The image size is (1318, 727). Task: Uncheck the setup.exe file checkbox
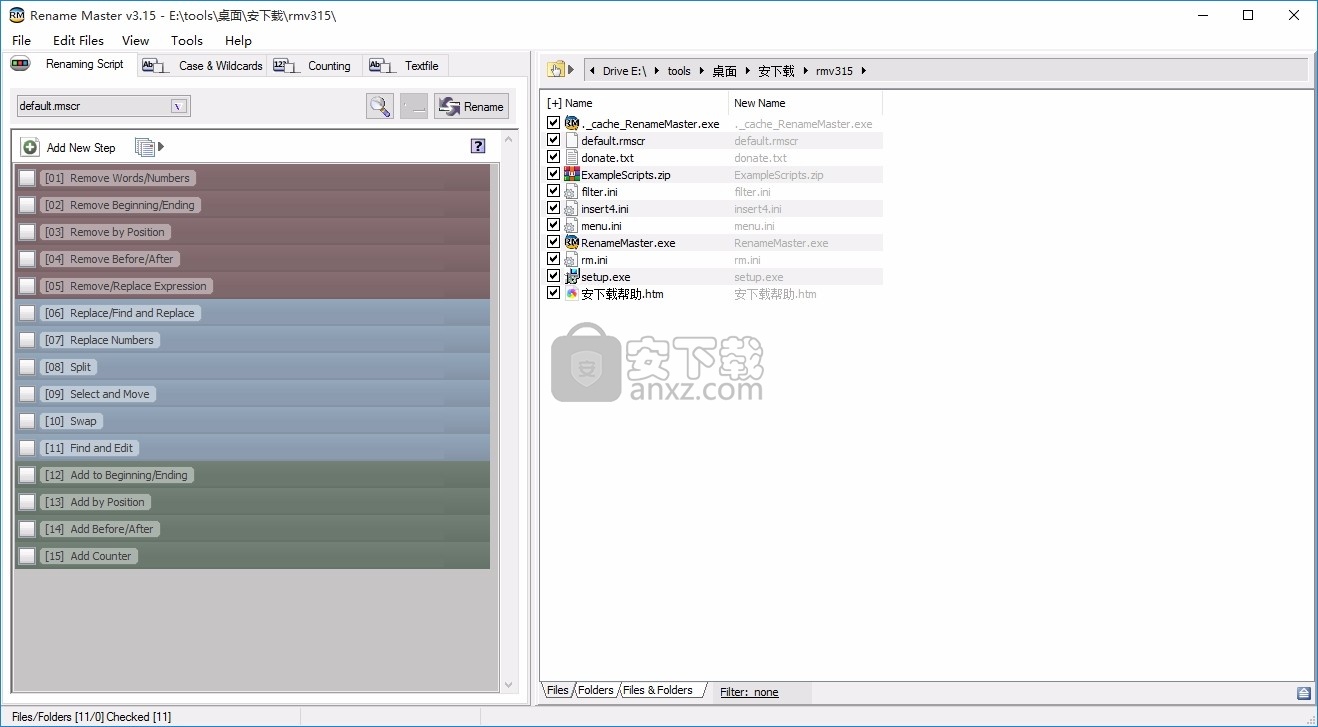click(554, 276)
